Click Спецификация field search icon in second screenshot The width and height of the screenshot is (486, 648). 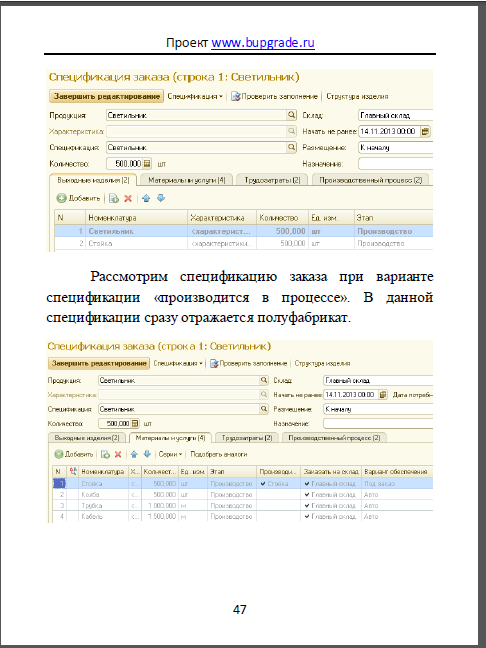point(264,409)
